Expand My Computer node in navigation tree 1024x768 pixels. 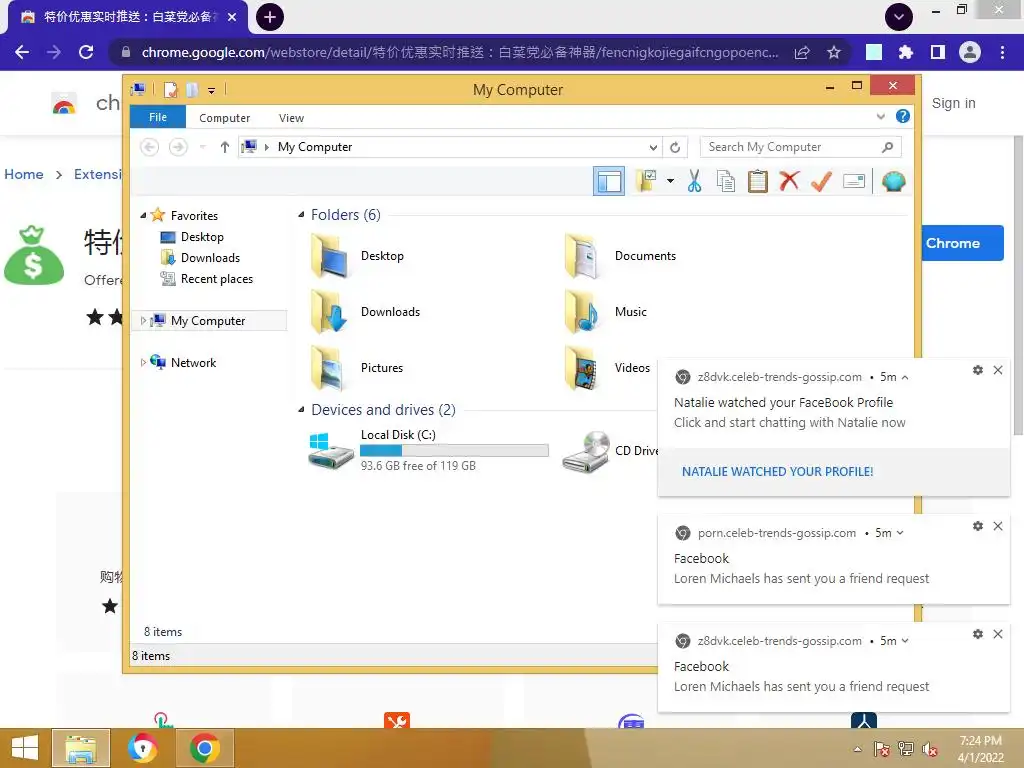coord(143,321)
